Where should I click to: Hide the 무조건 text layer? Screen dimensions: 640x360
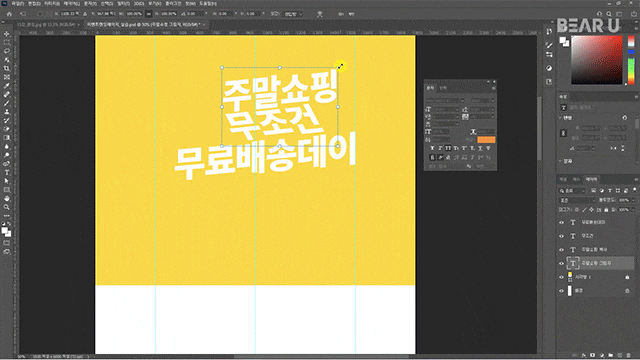561,236
